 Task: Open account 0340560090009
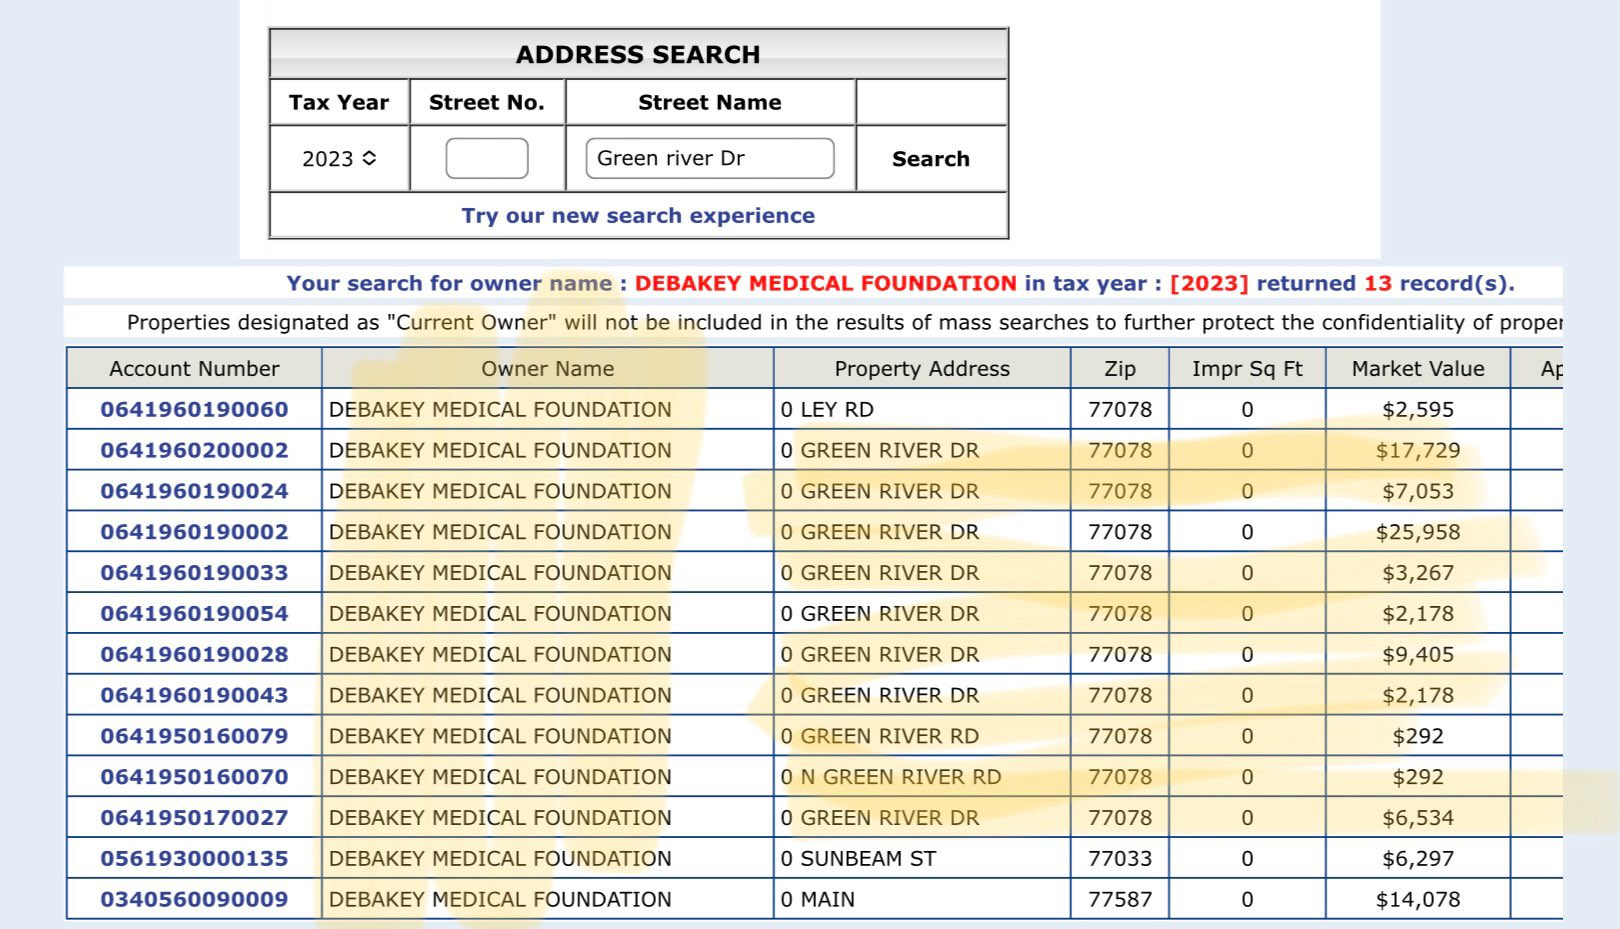[194, 899]
